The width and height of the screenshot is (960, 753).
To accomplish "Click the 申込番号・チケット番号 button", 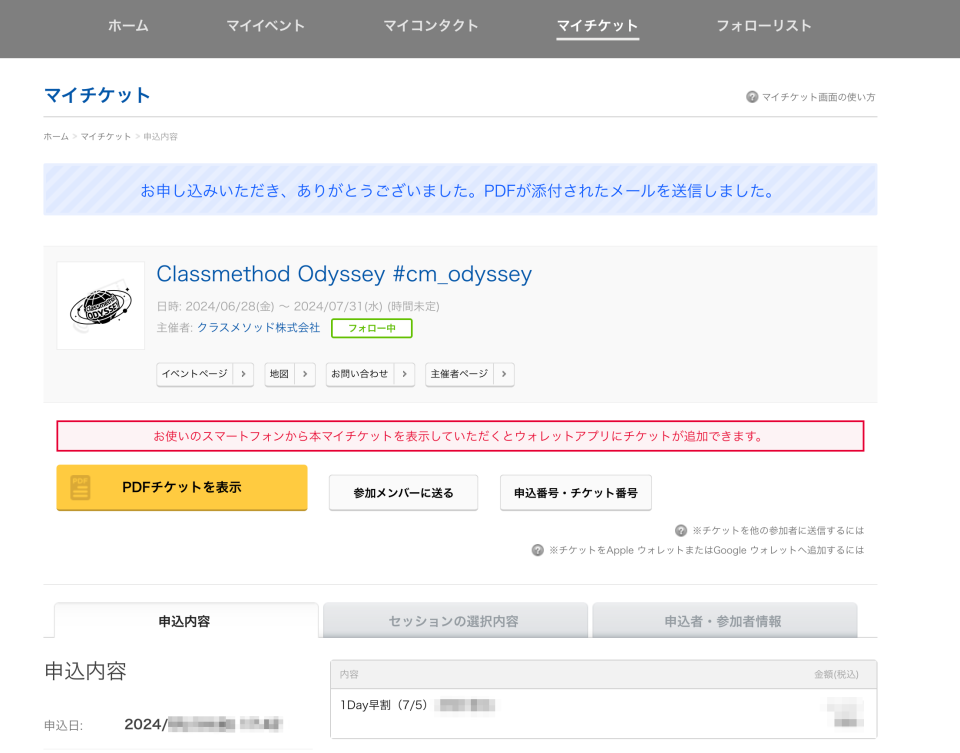I will 575,492.
